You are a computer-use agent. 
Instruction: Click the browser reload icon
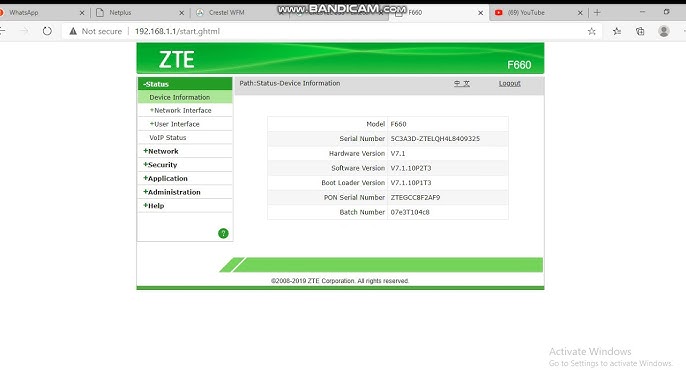(x=47, y=31)
